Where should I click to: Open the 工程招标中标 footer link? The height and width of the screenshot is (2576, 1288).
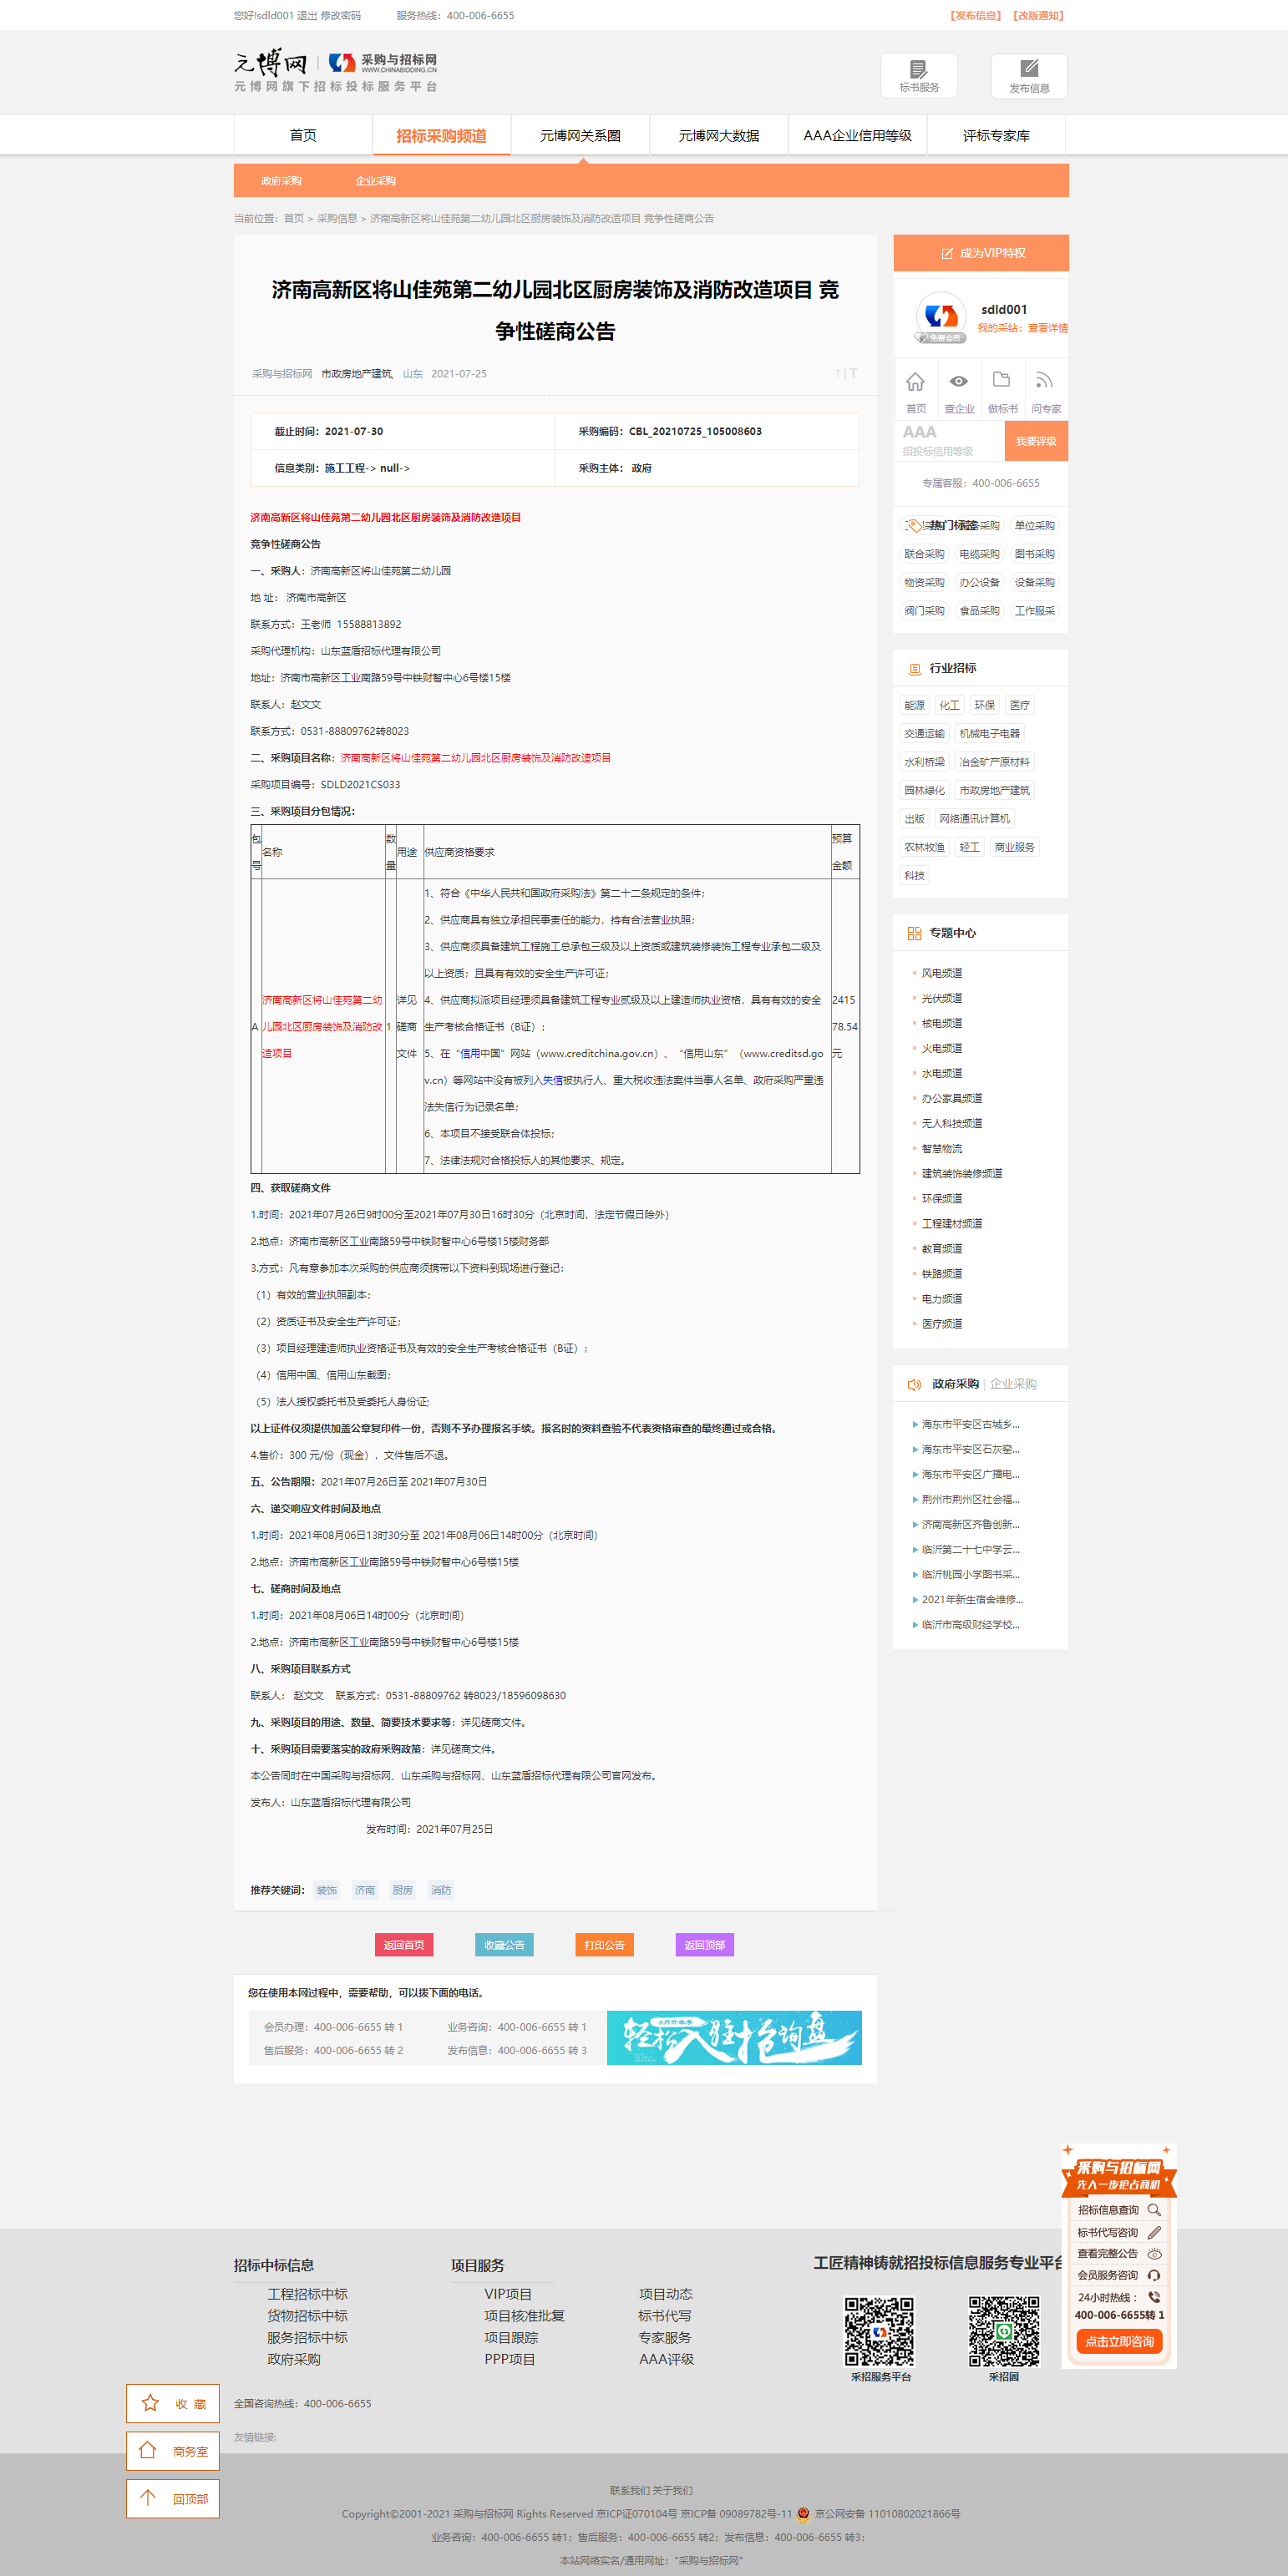click(x=307, y=2294)
